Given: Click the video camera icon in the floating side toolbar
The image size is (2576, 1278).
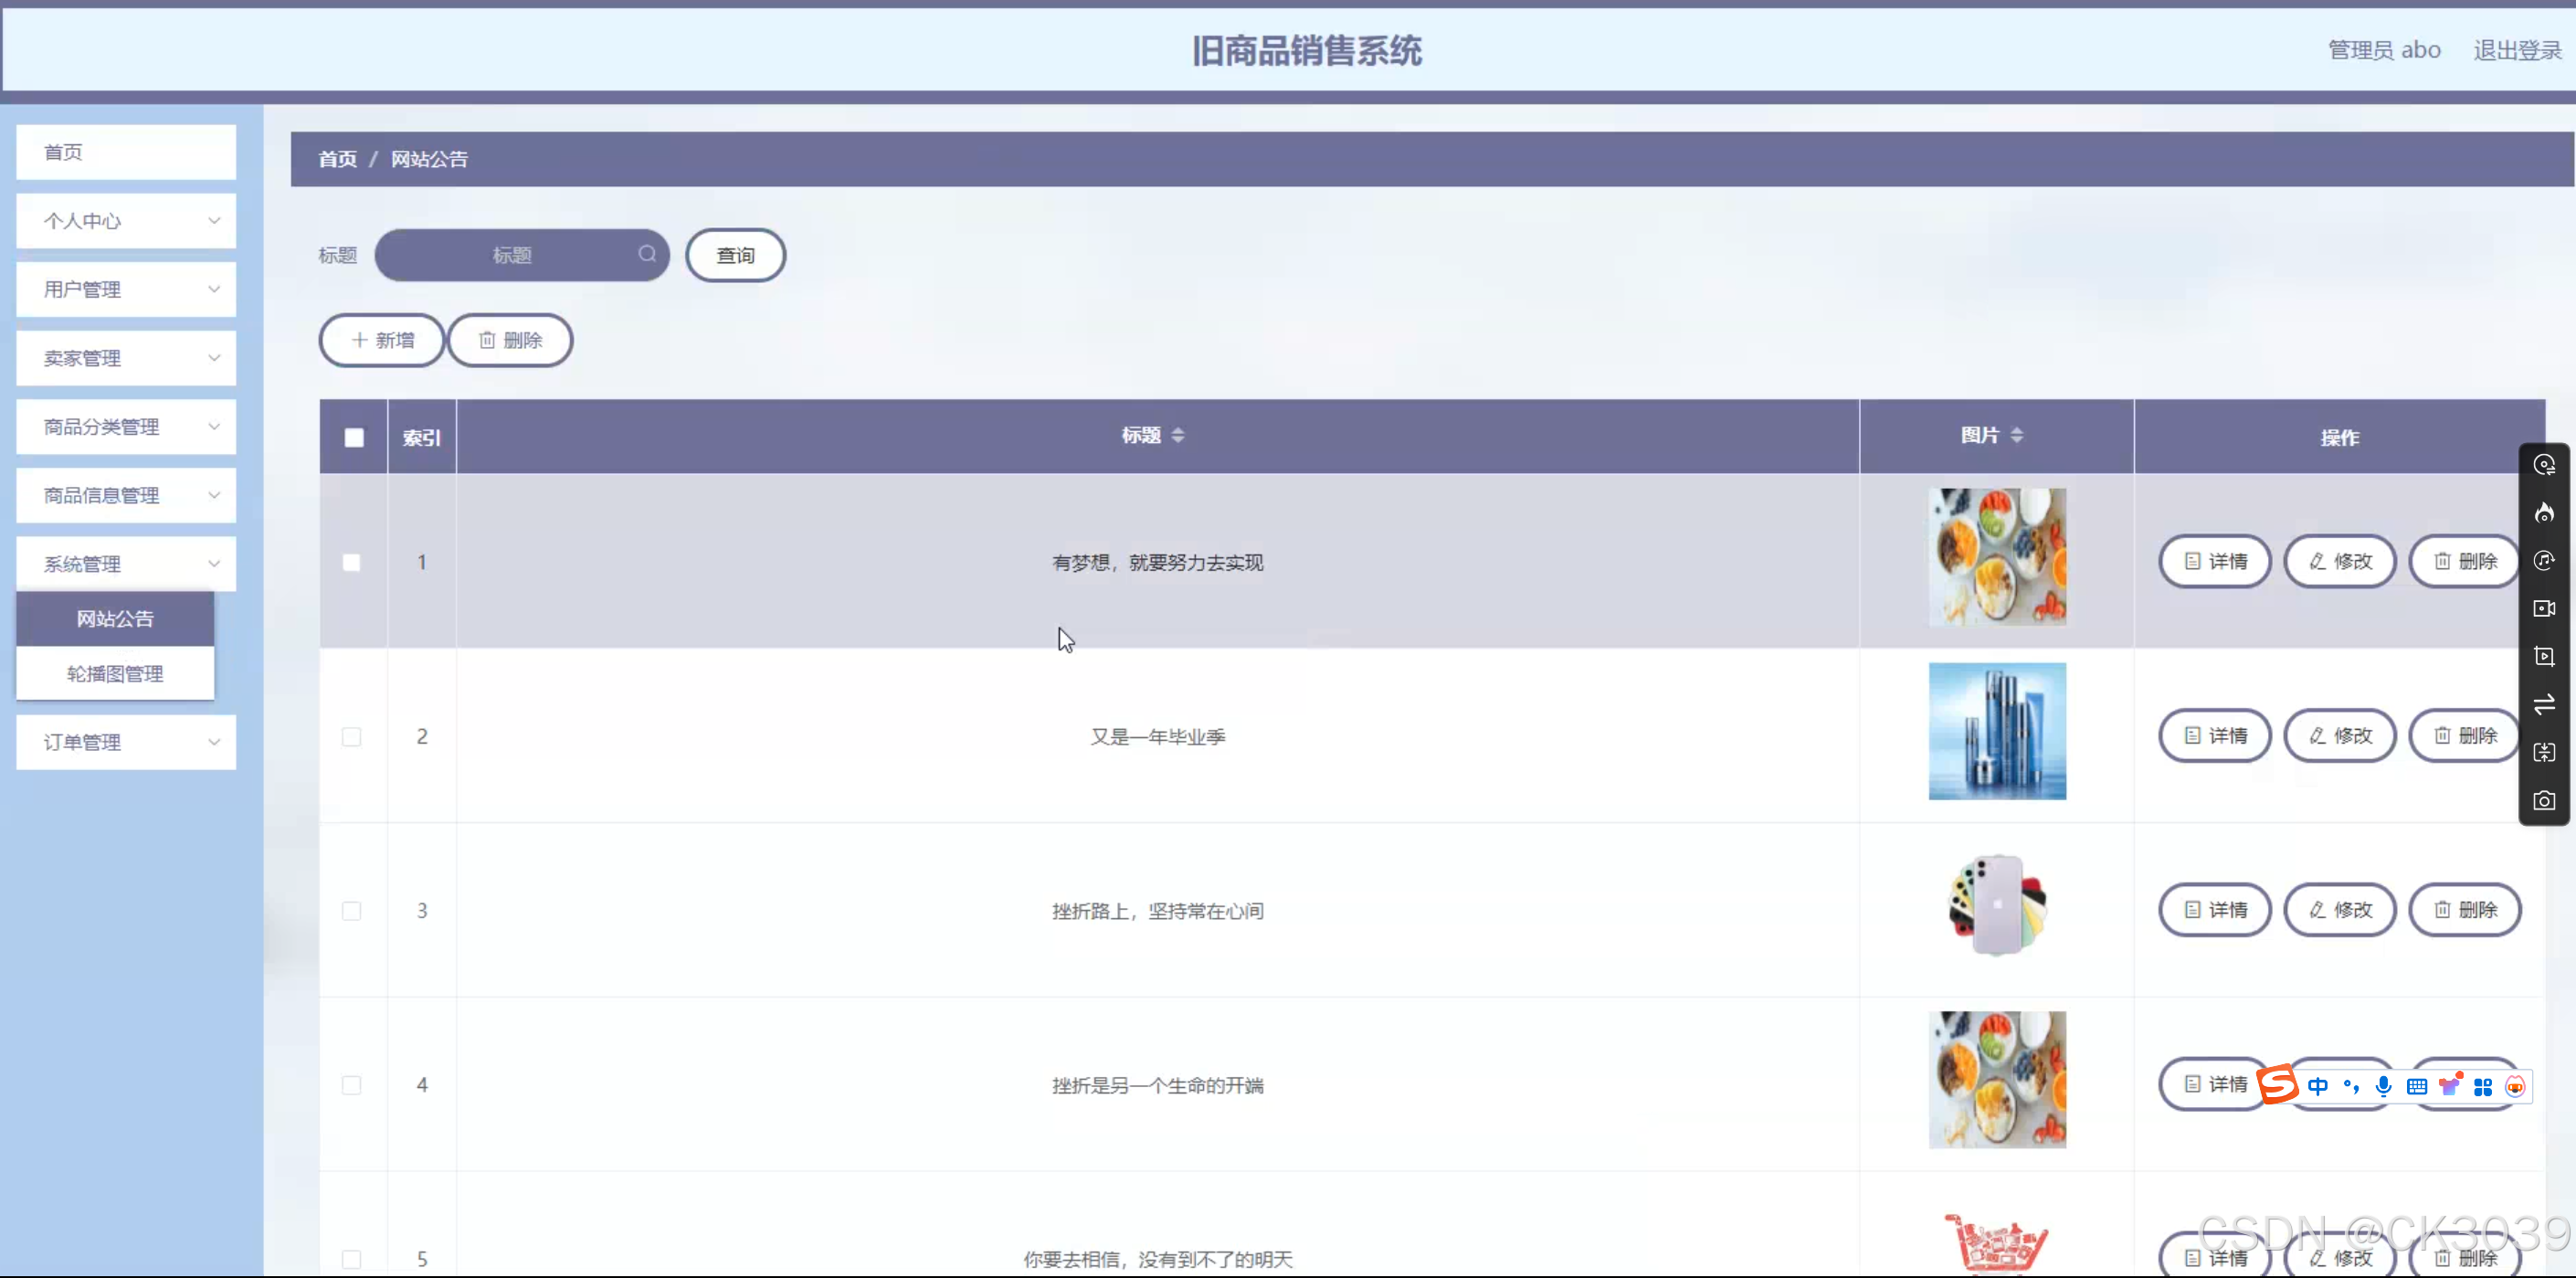Looking at the screenshot, I should [x=2545, y=609].
